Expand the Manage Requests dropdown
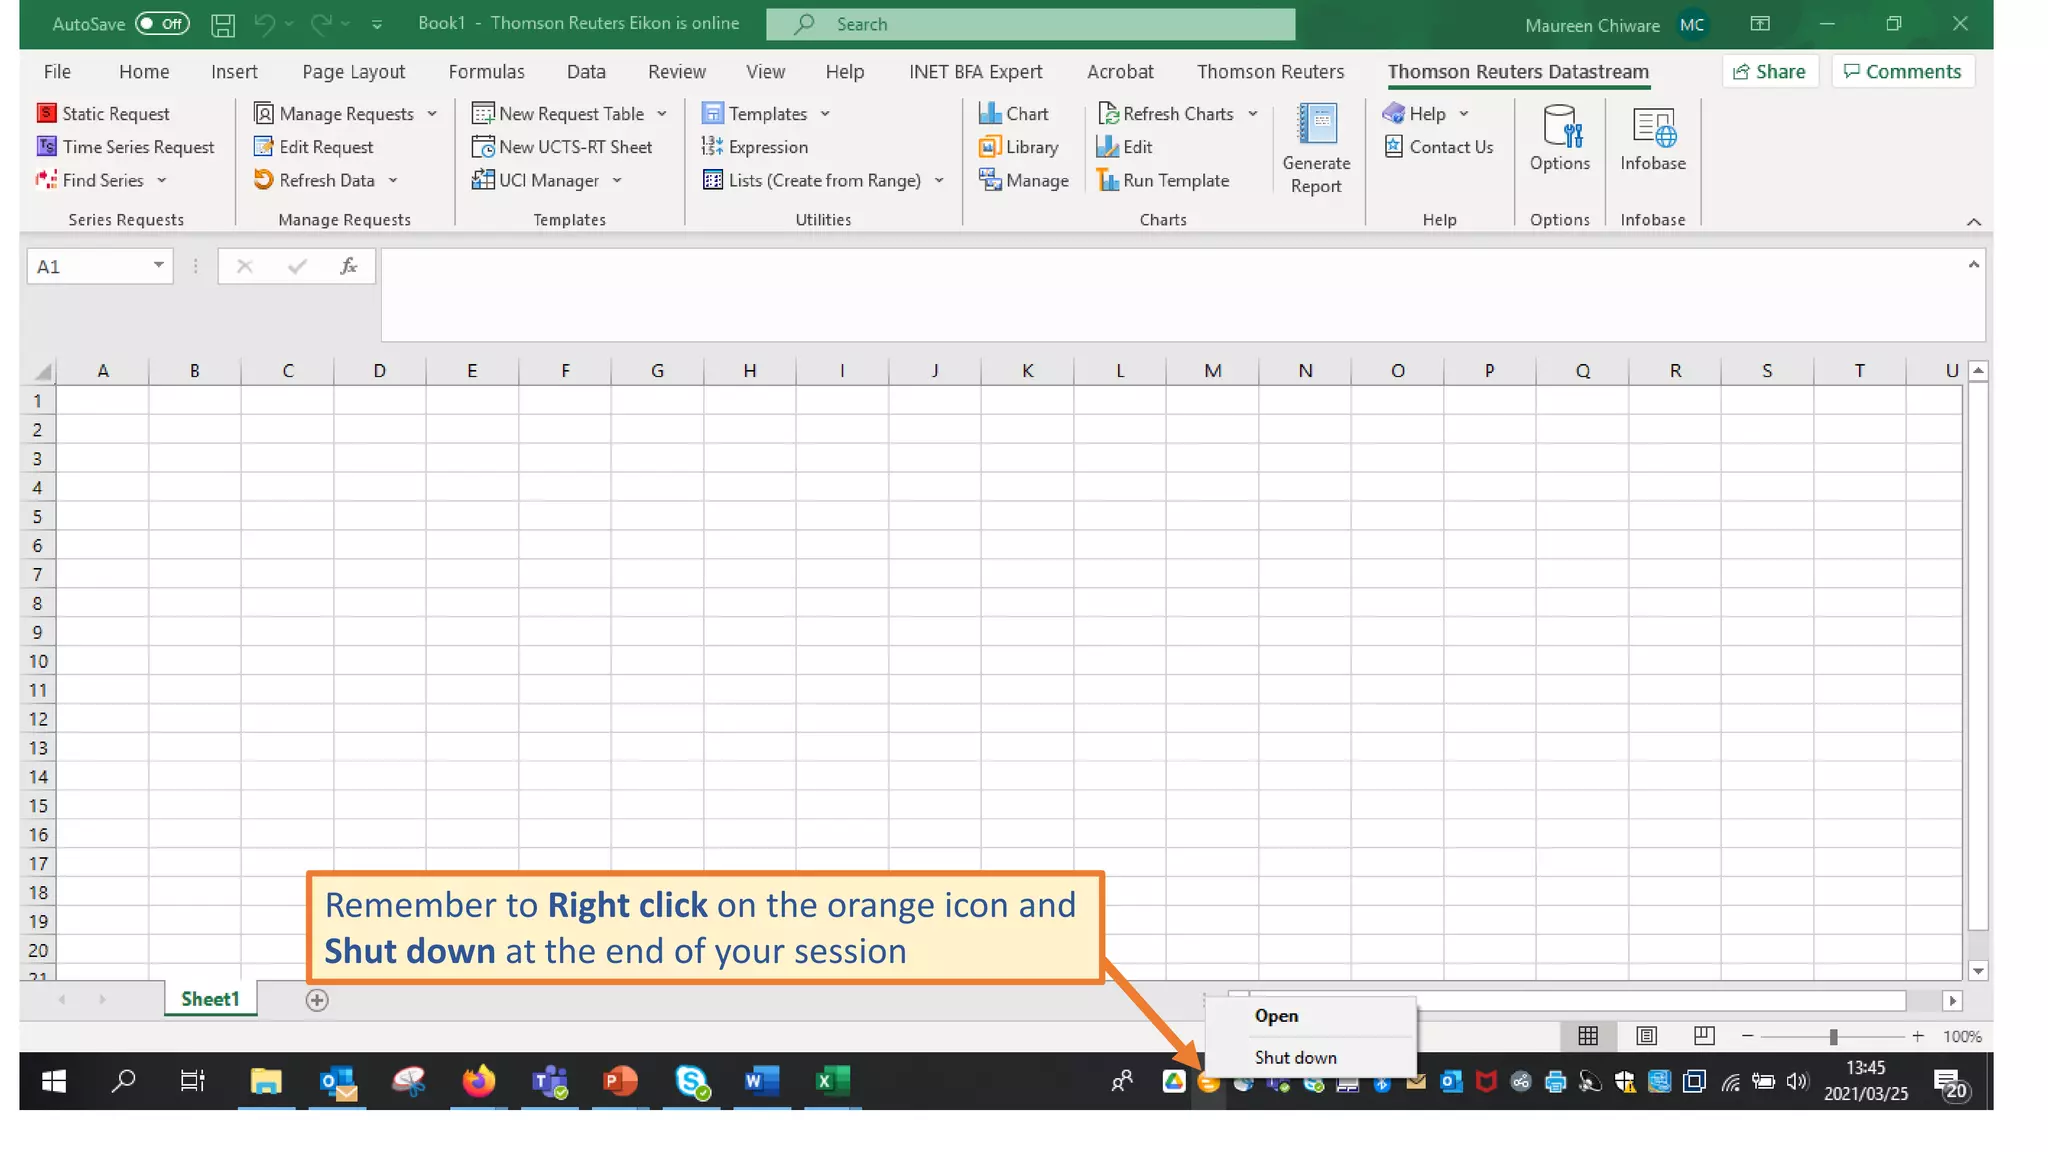The height and width of the screenshot is (1152, 2048). (432, 114)
